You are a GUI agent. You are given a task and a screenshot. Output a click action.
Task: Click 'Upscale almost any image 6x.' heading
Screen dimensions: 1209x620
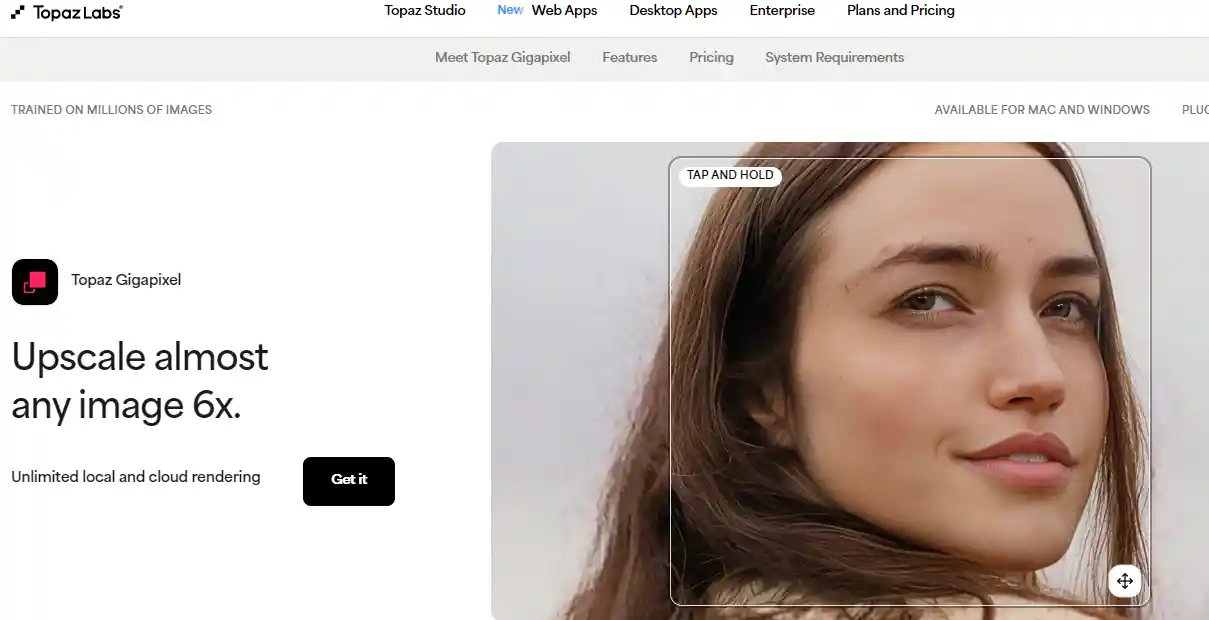coord(140,381)
